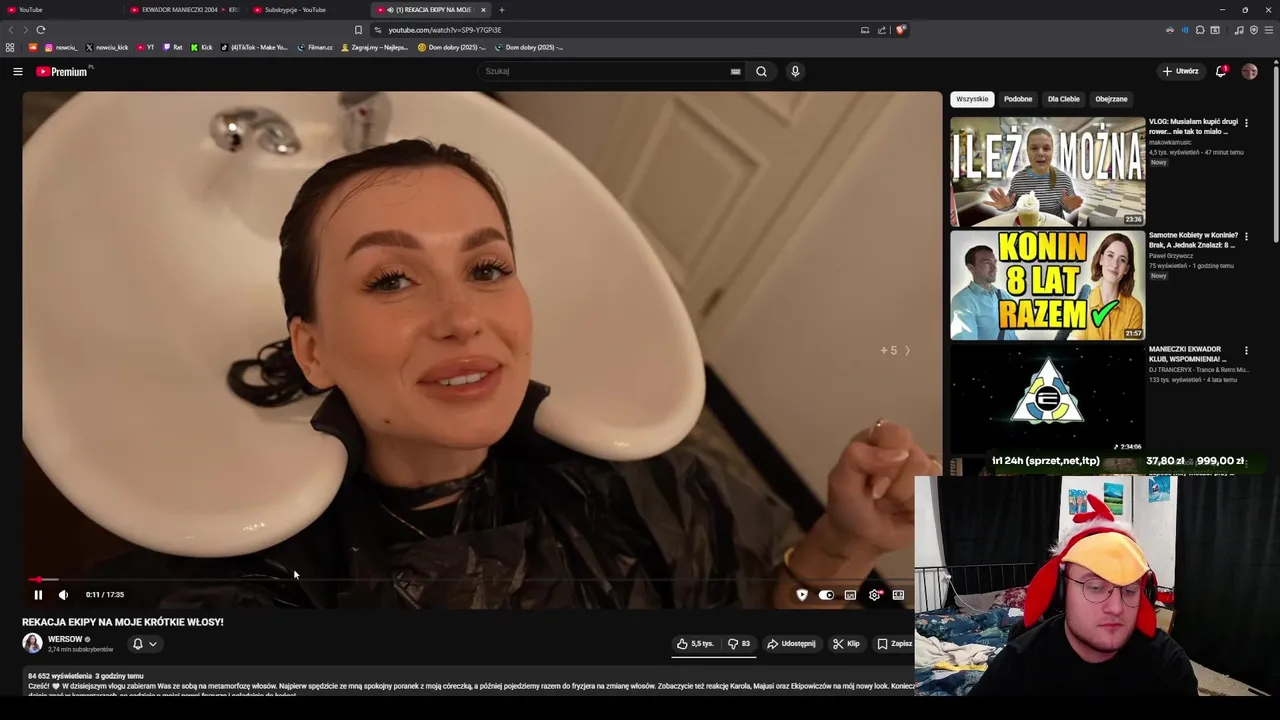Open the YouTube hamburger guide menu
This screenshot has width=1280, height=720.
[x=17, y=71]
